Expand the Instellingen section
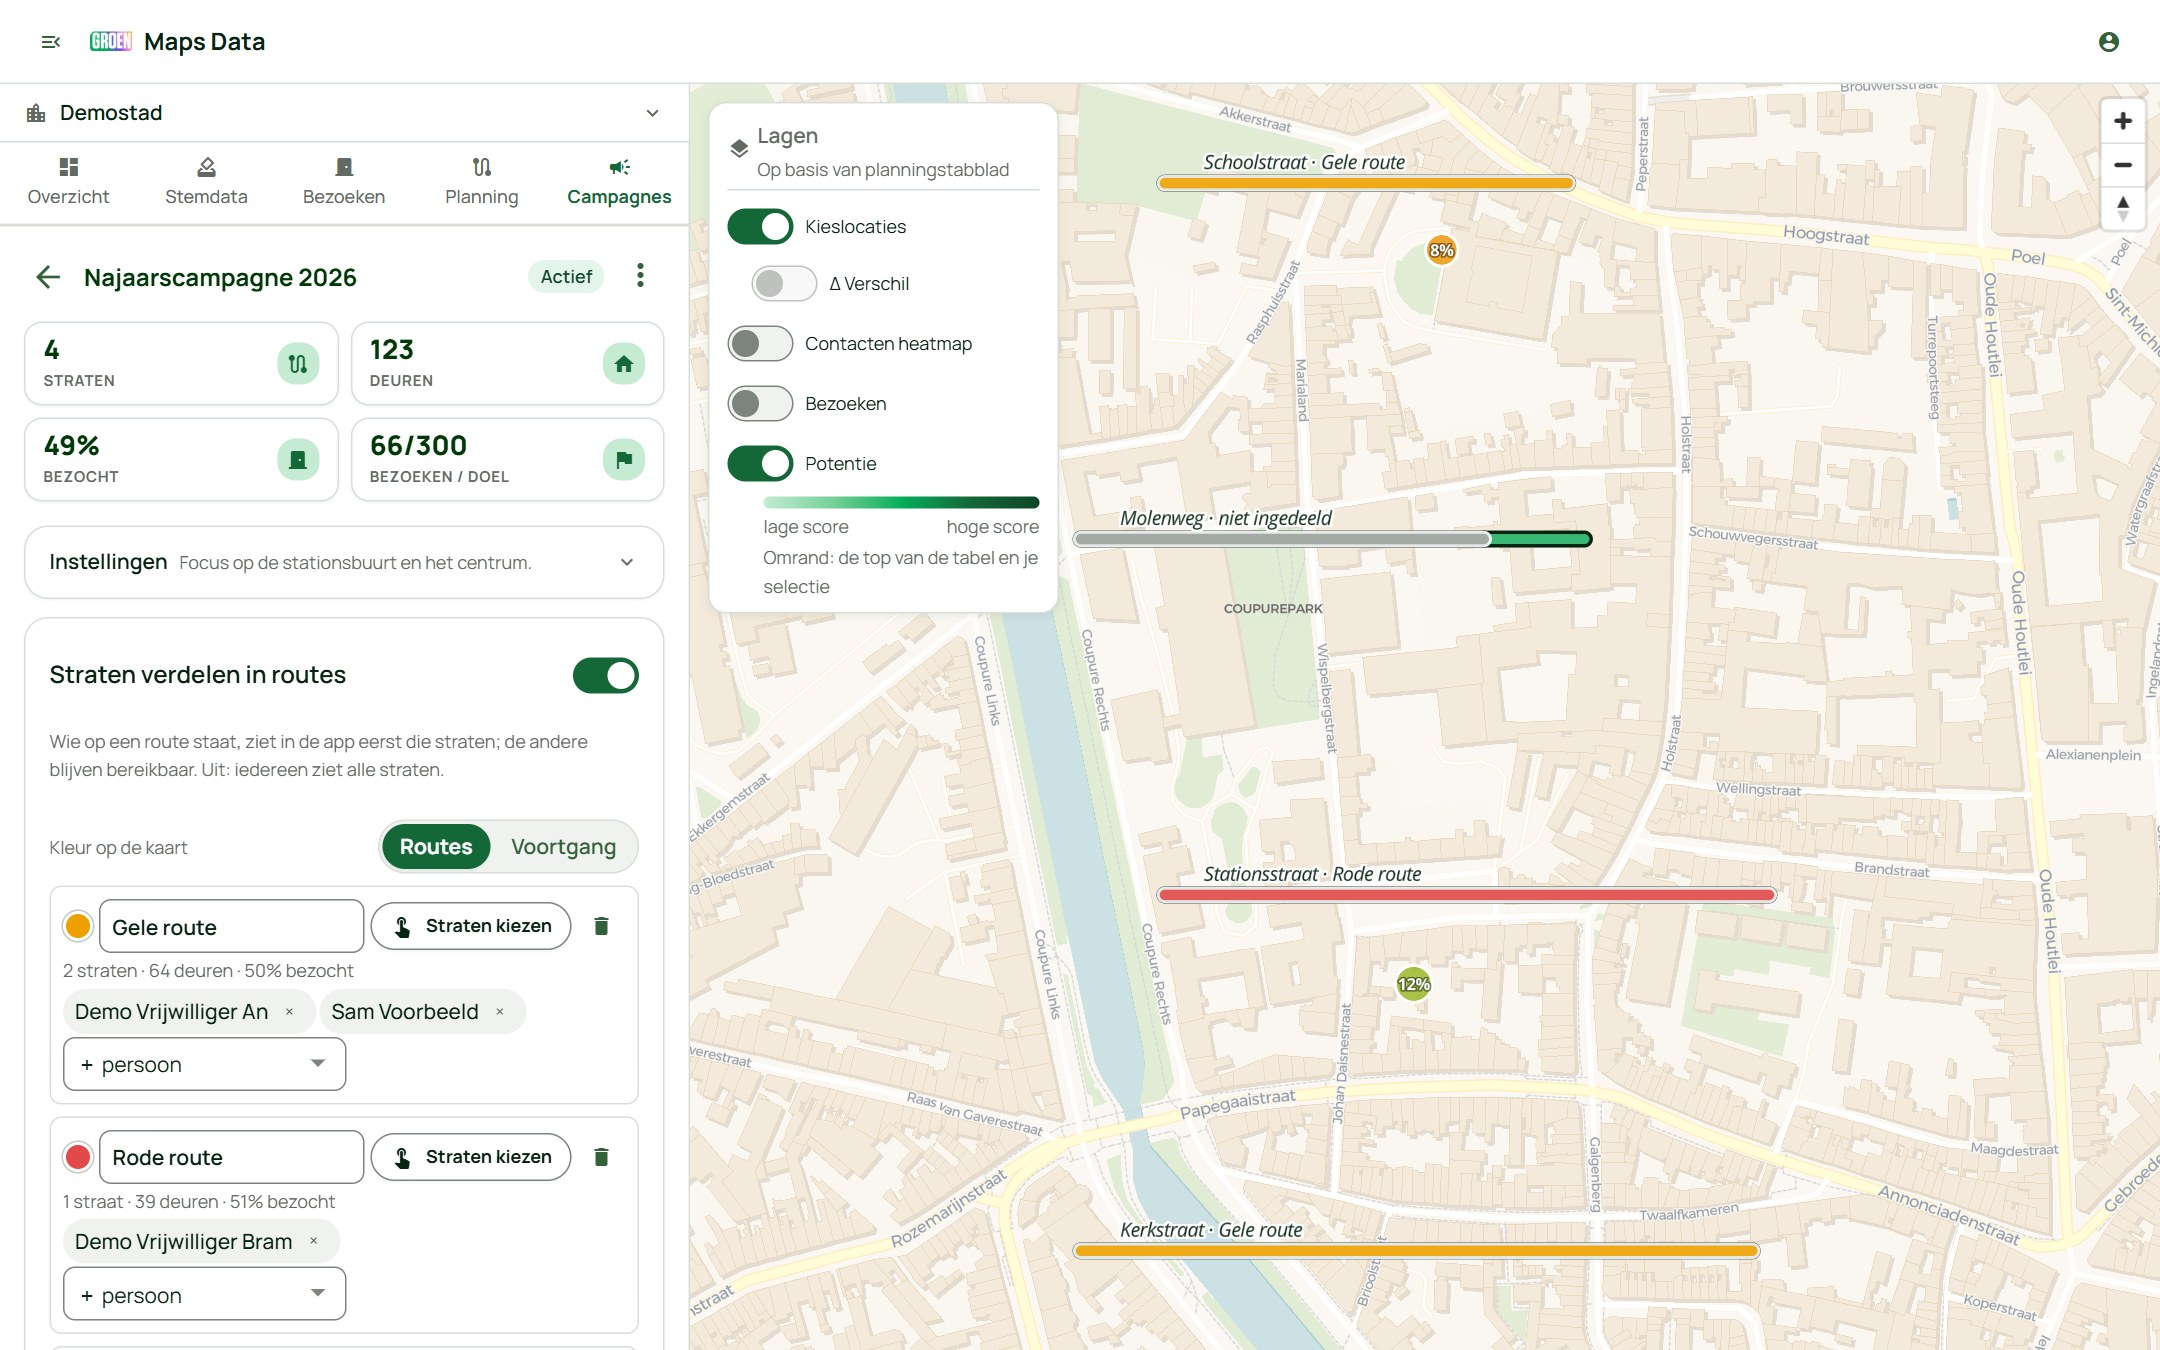 (344, 562)
